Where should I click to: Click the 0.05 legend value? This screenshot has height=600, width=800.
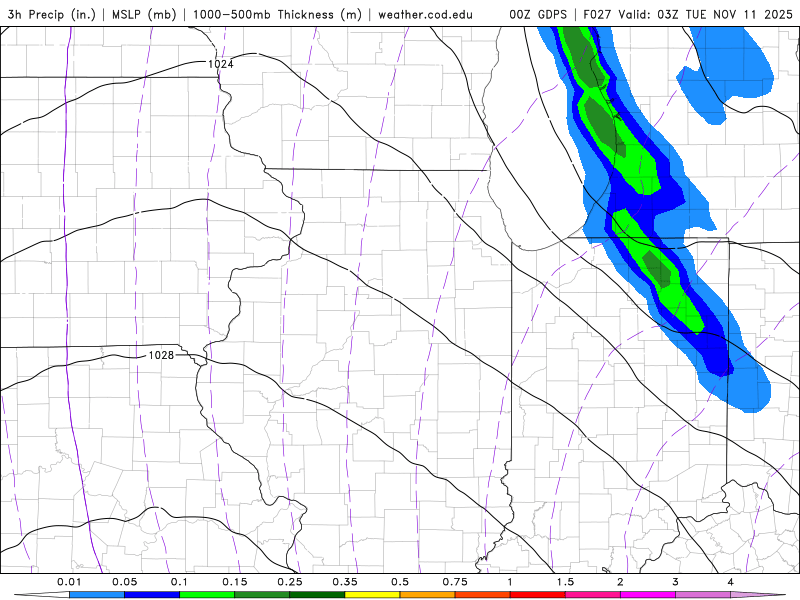(x=124, y=582)
